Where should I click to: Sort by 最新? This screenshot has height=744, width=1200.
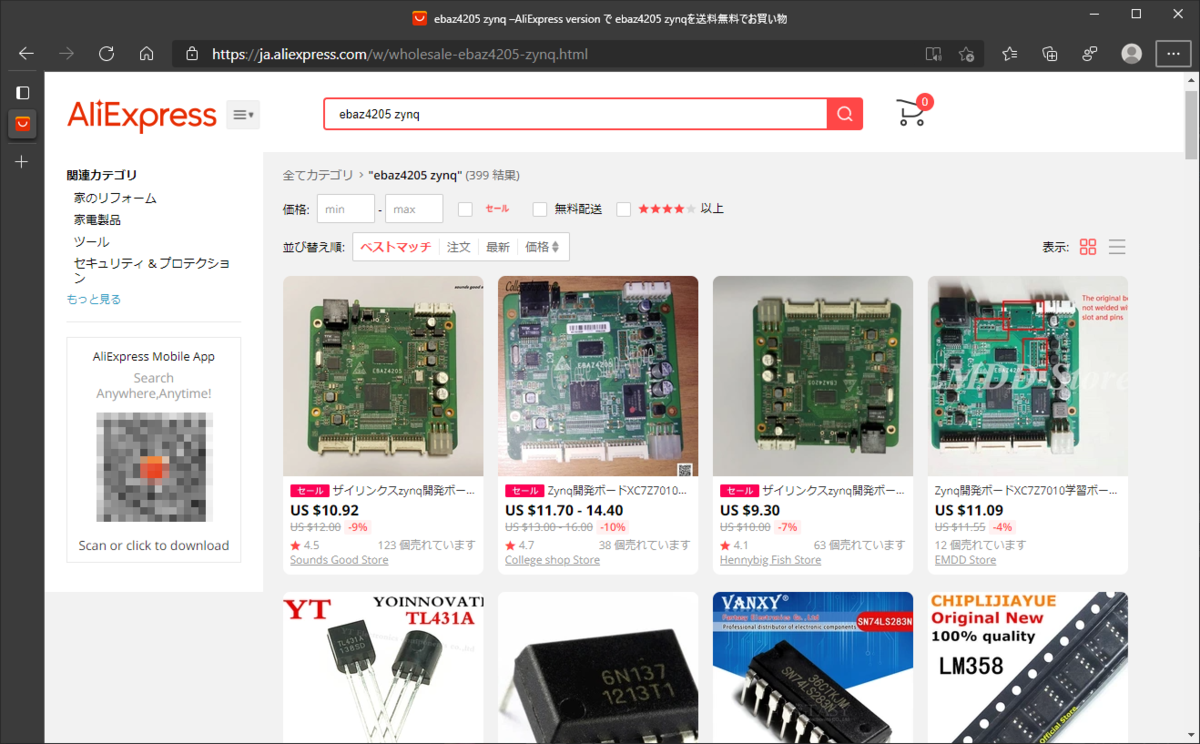coord(498,247)
